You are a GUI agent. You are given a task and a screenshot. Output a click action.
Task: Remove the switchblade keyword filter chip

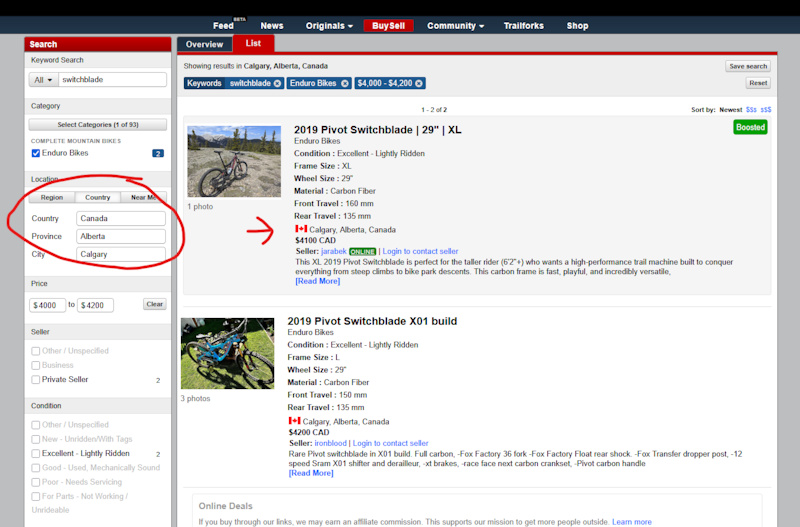click(x=277, y=83)
